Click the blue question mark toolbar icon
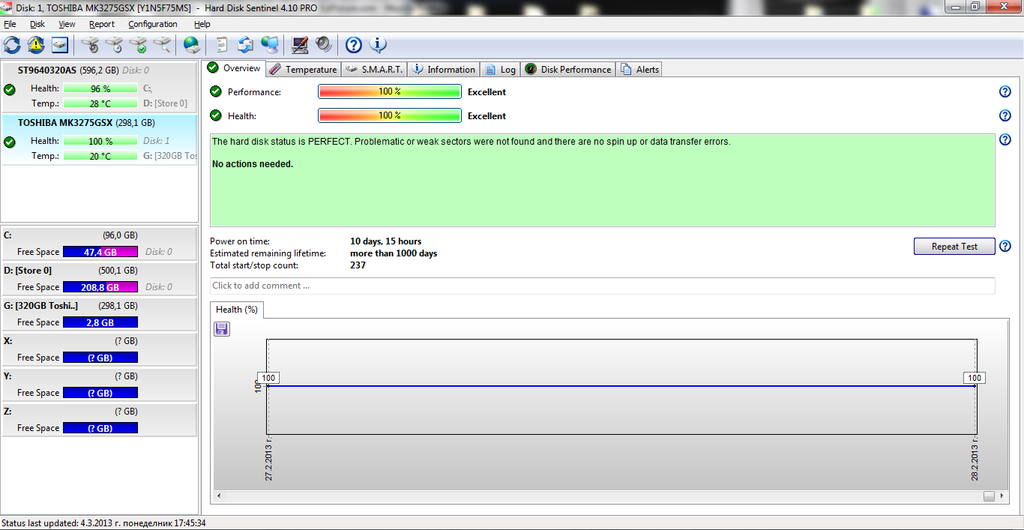 353,45
